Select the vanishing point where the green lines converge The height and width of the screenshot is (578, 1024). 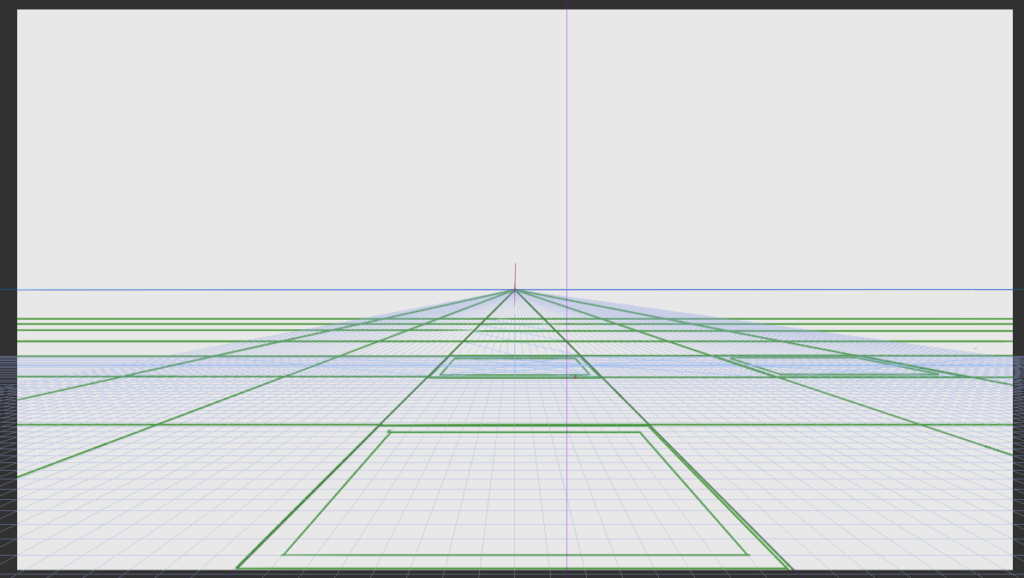click(515, 290)
